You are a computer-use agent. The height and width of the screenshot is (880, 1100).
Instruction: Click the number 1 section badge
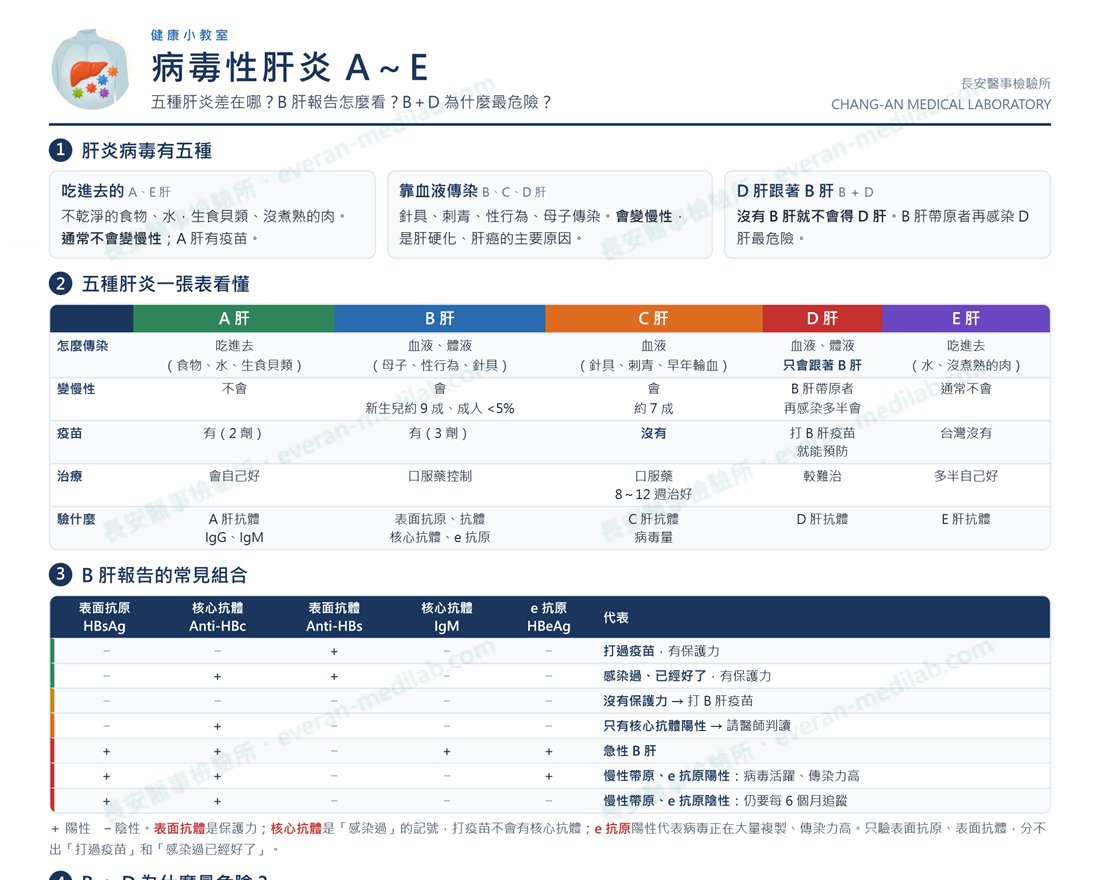pos(60,149)
